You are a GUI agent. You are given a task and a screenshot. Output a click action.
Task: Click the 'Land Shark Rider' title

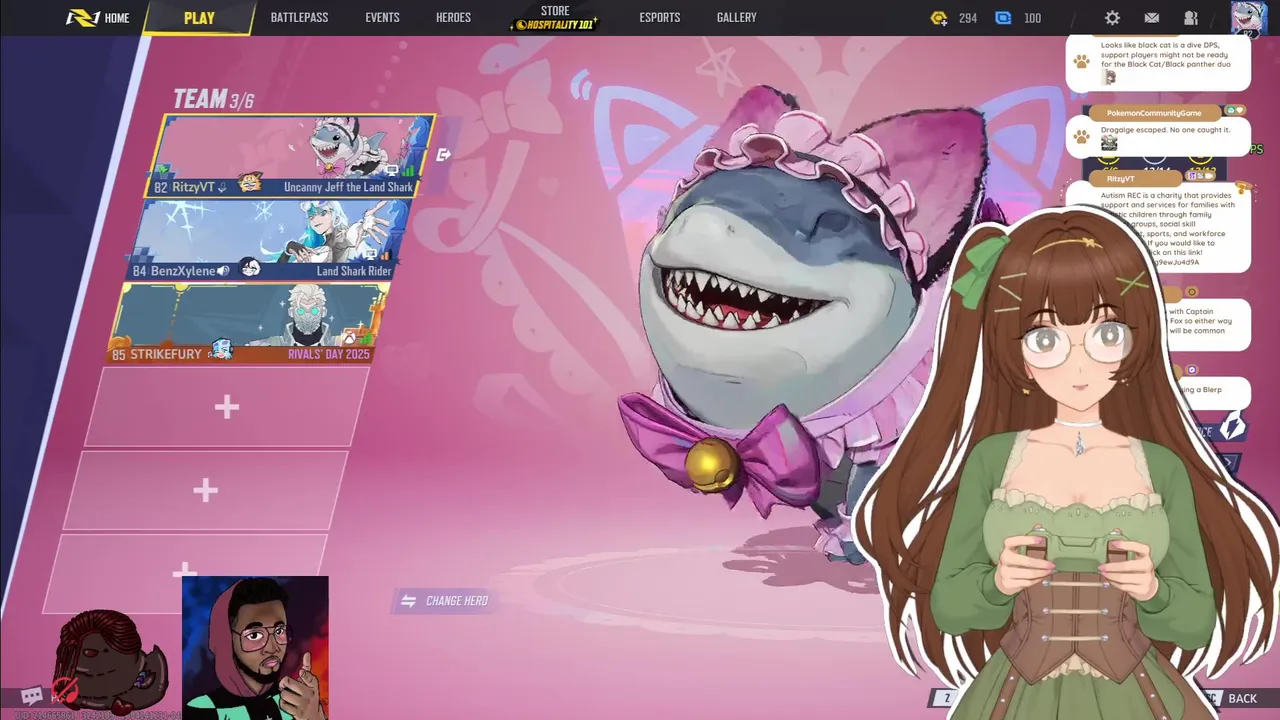[354, 271]
